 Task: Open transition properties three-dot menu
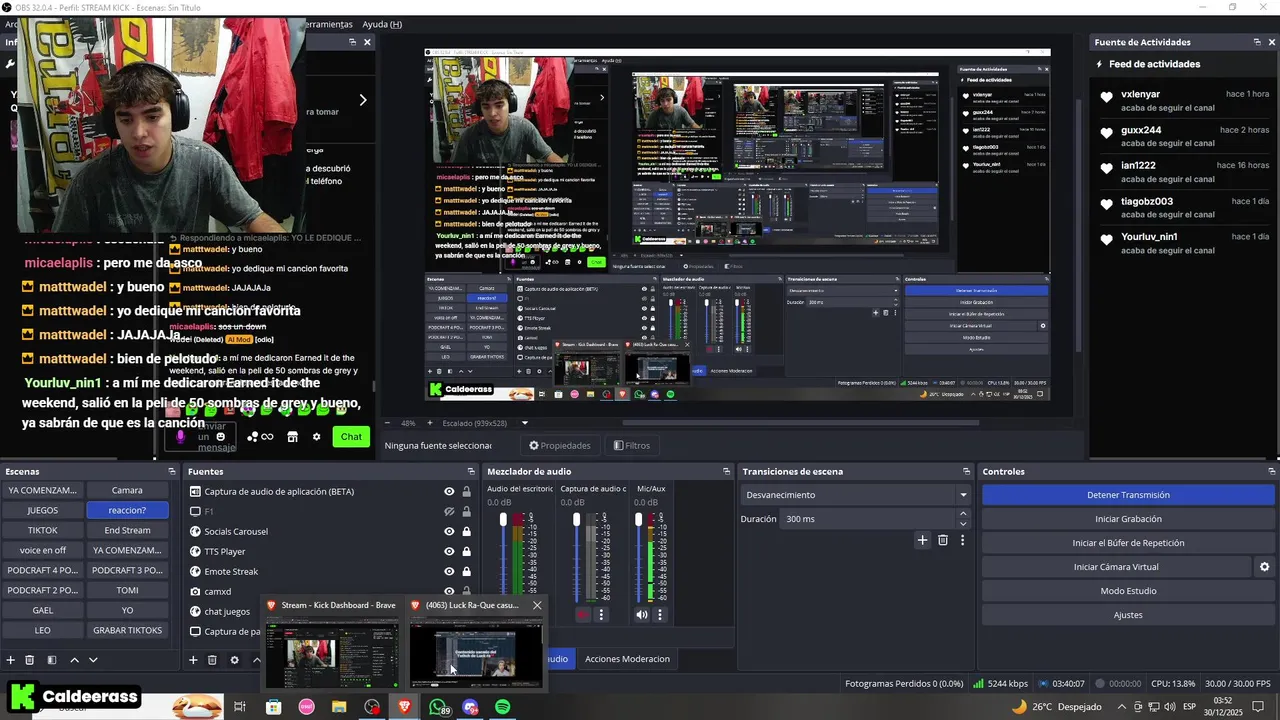click(x=962, y=540)
